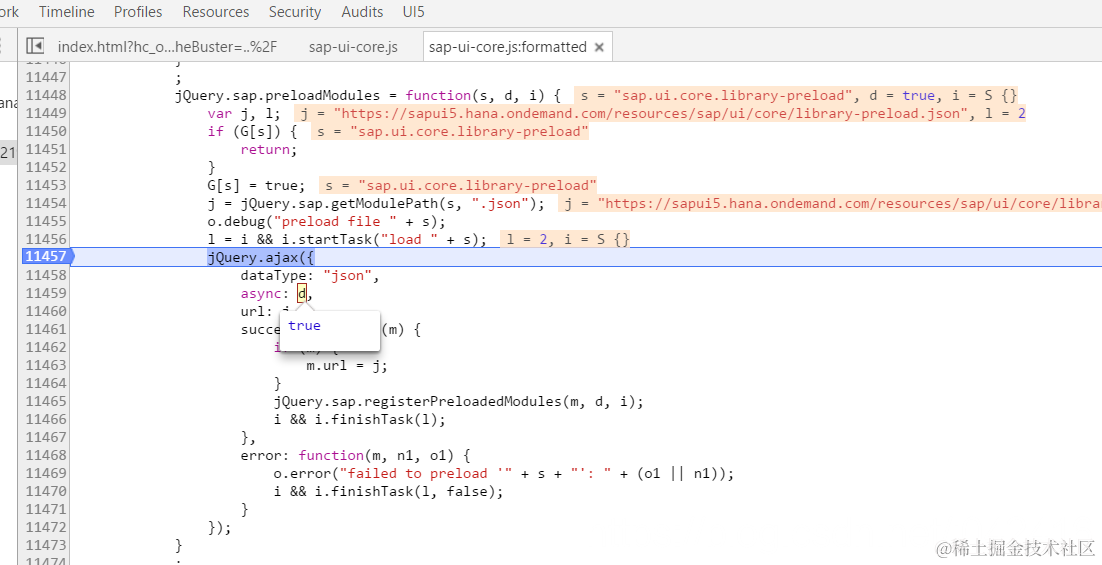
Task: Open the Resources panel tab
Action: [215, 12]
